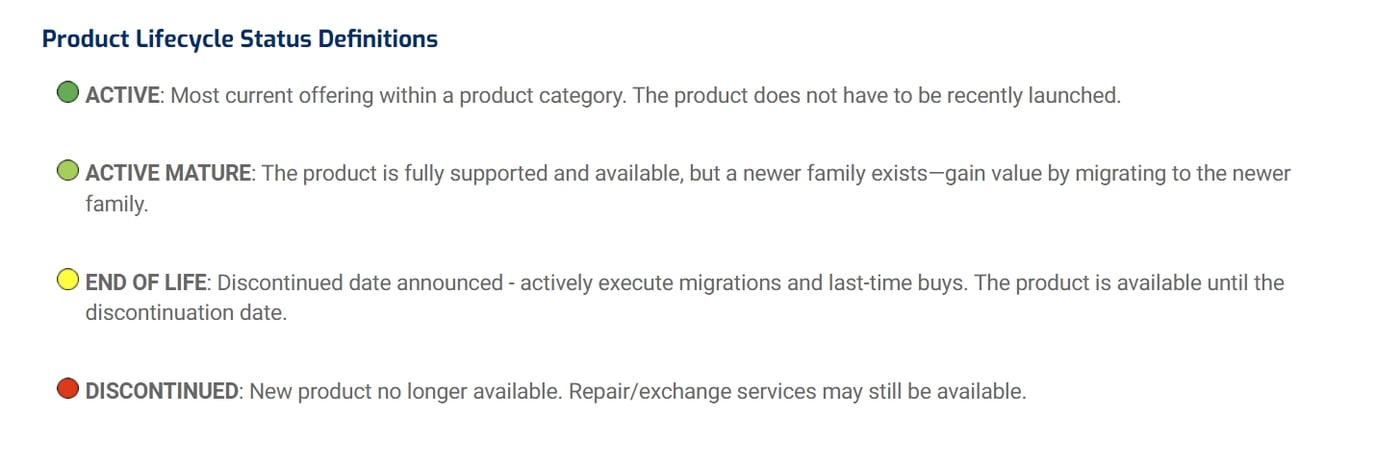Click the bold ACTIVE label
This screenshot has height=465, width=1376.
pyautogui.click(x=122, y=95)
